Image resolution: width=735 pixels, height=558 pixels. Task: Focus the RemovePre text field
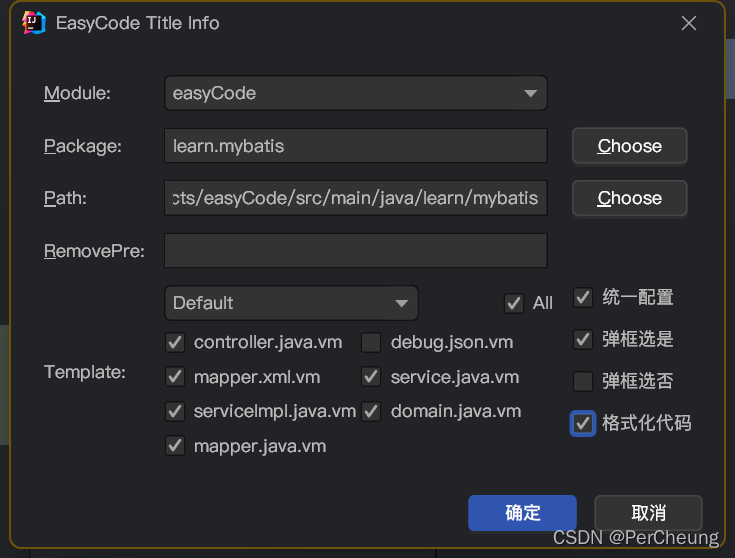(356, 250)
